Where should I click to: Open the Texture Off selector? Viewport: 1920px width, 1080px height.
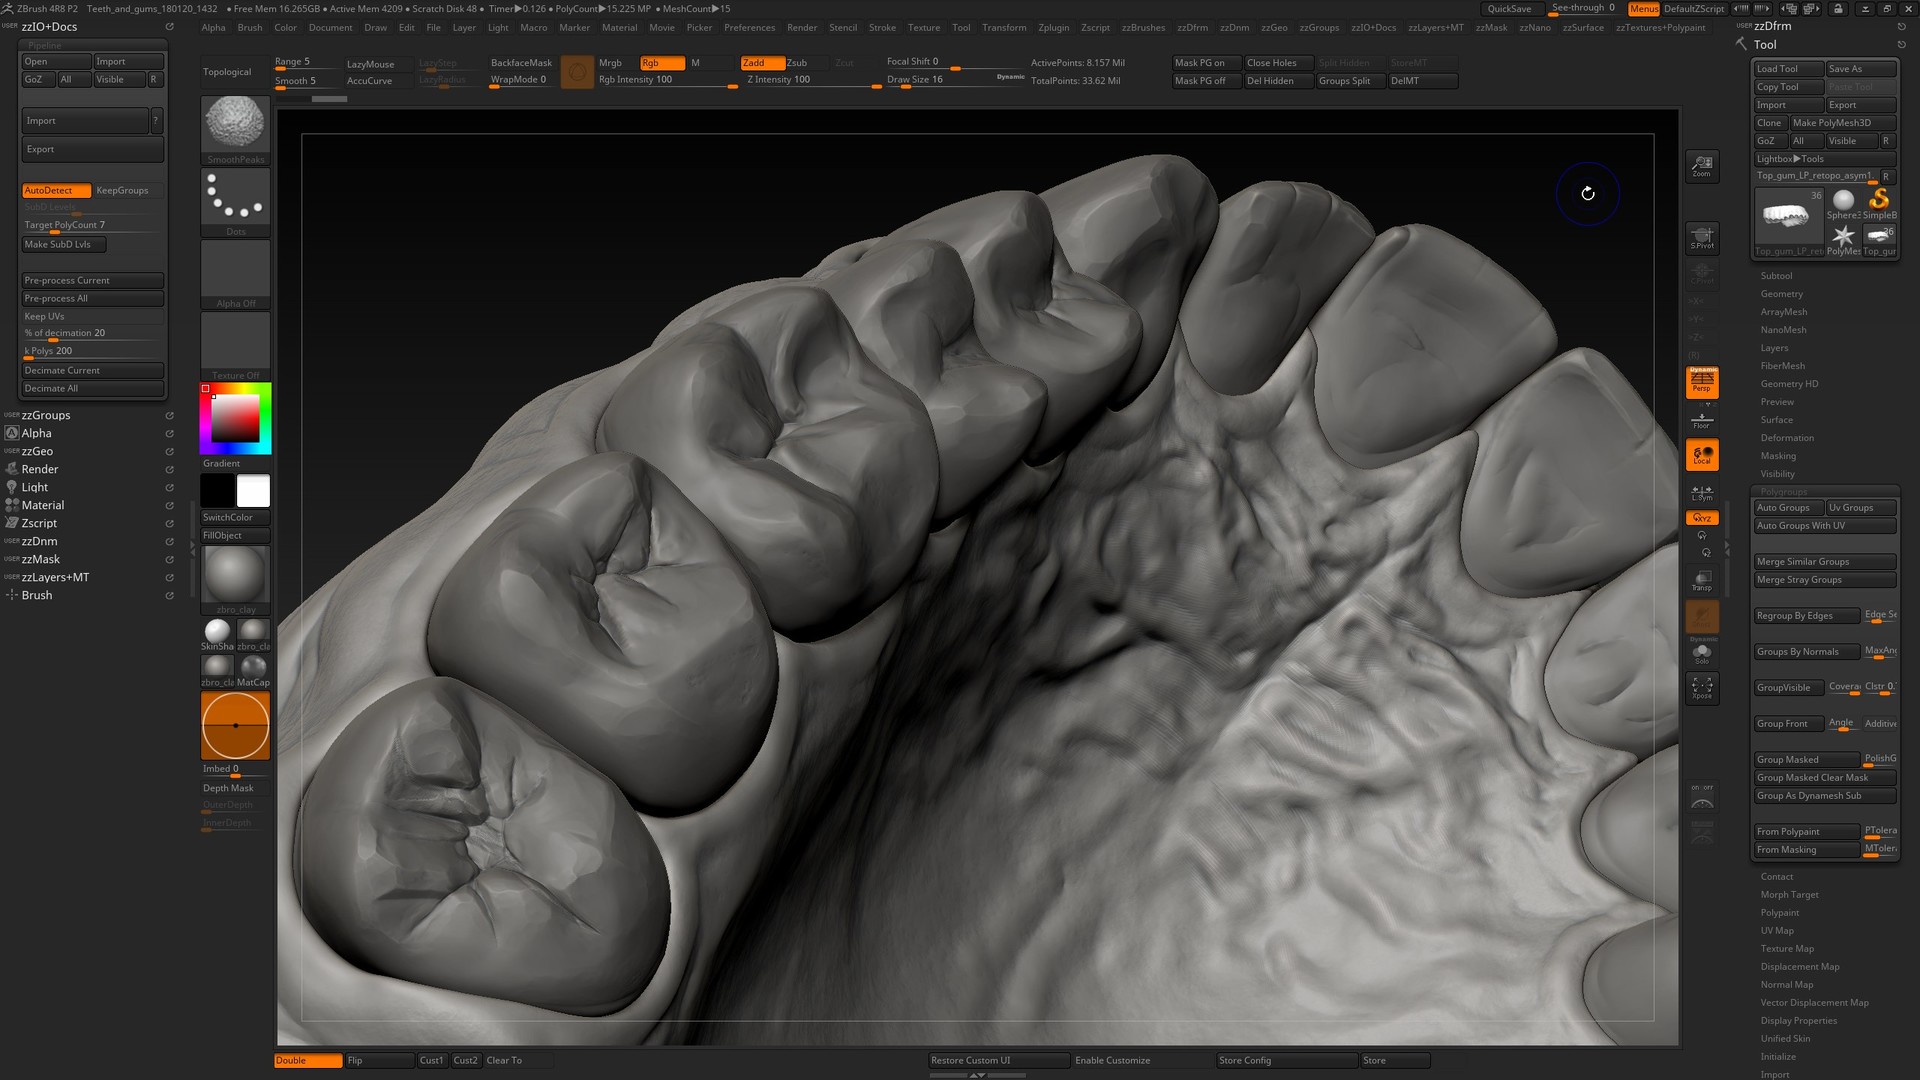[235, 346]
